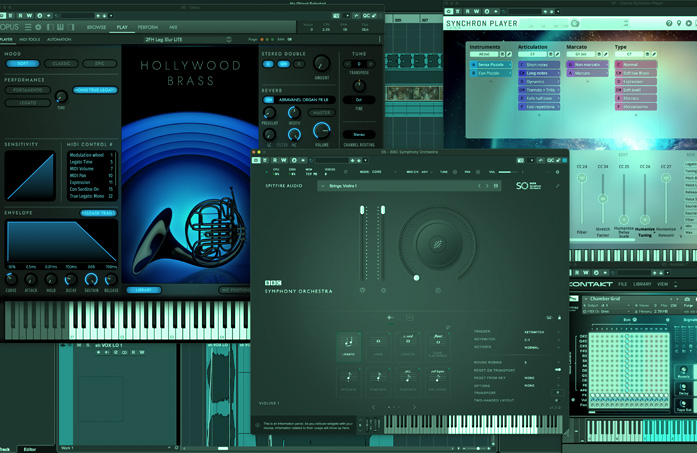Expand the Spitfire preset dropdown chevron

[x=323, y=186]
